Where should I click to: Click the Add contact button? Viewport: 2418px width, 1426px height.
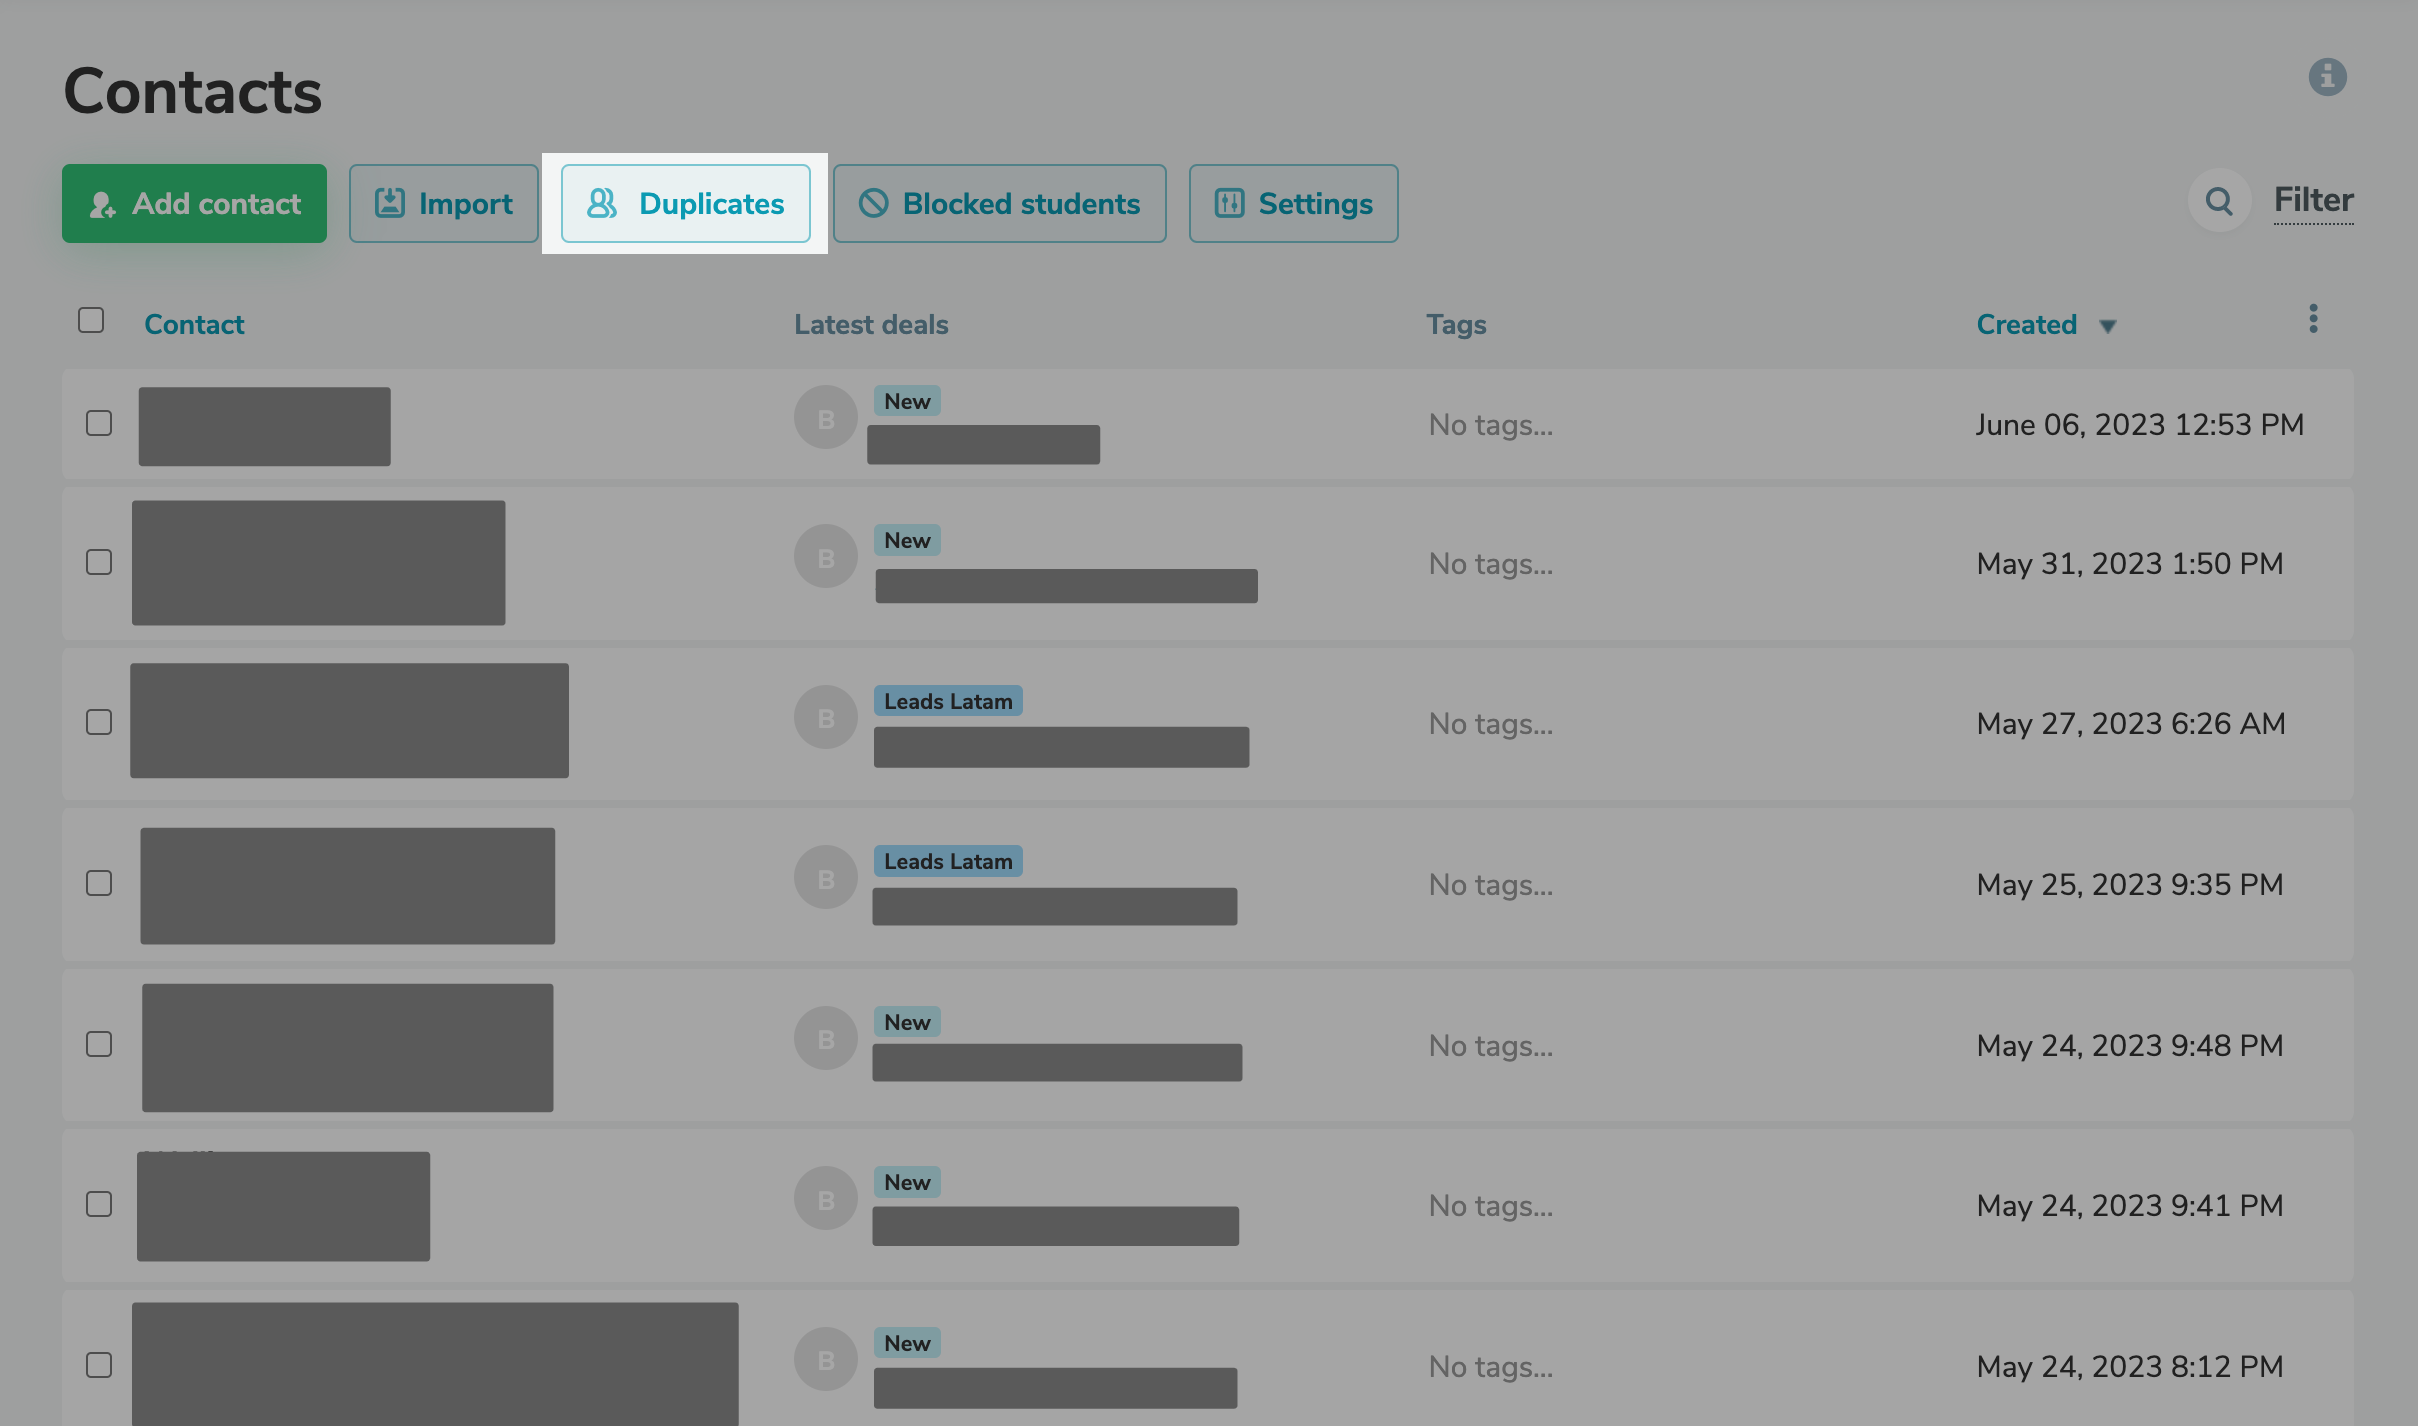(x=194, y=203)
